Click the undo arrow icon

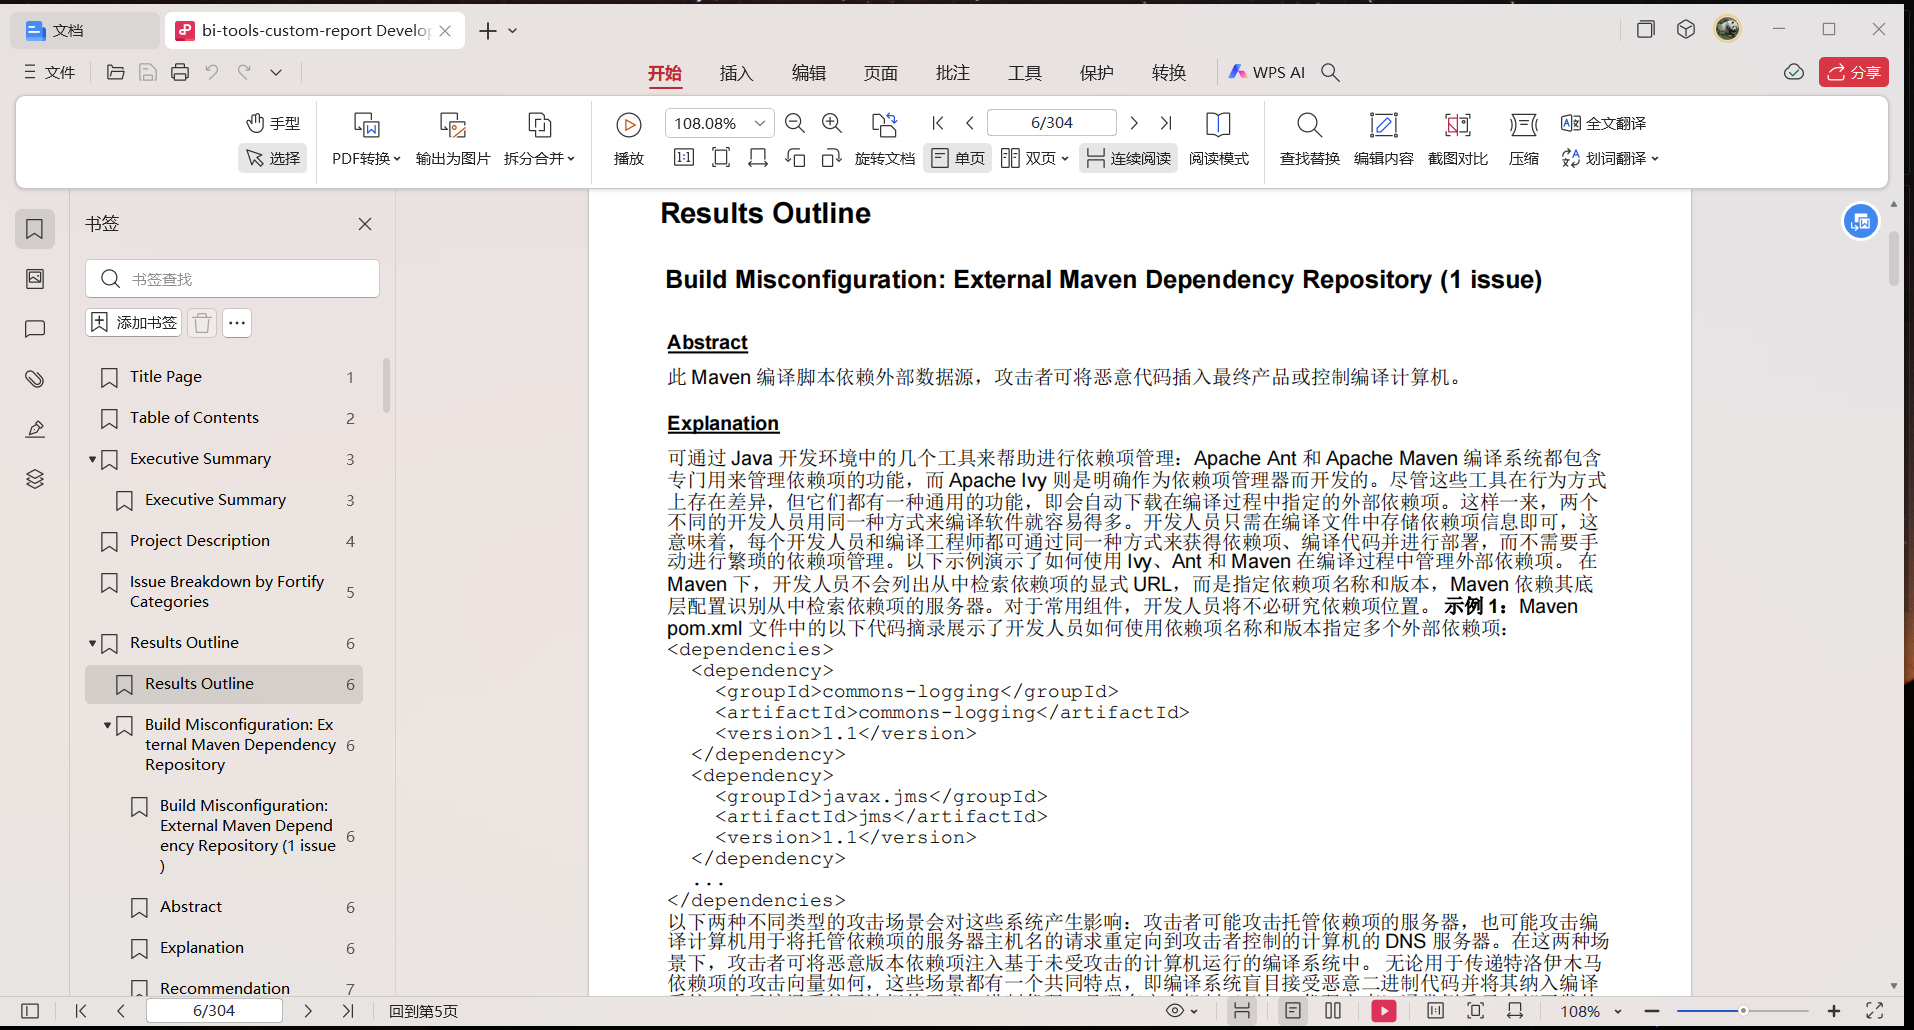coord(212,72)
